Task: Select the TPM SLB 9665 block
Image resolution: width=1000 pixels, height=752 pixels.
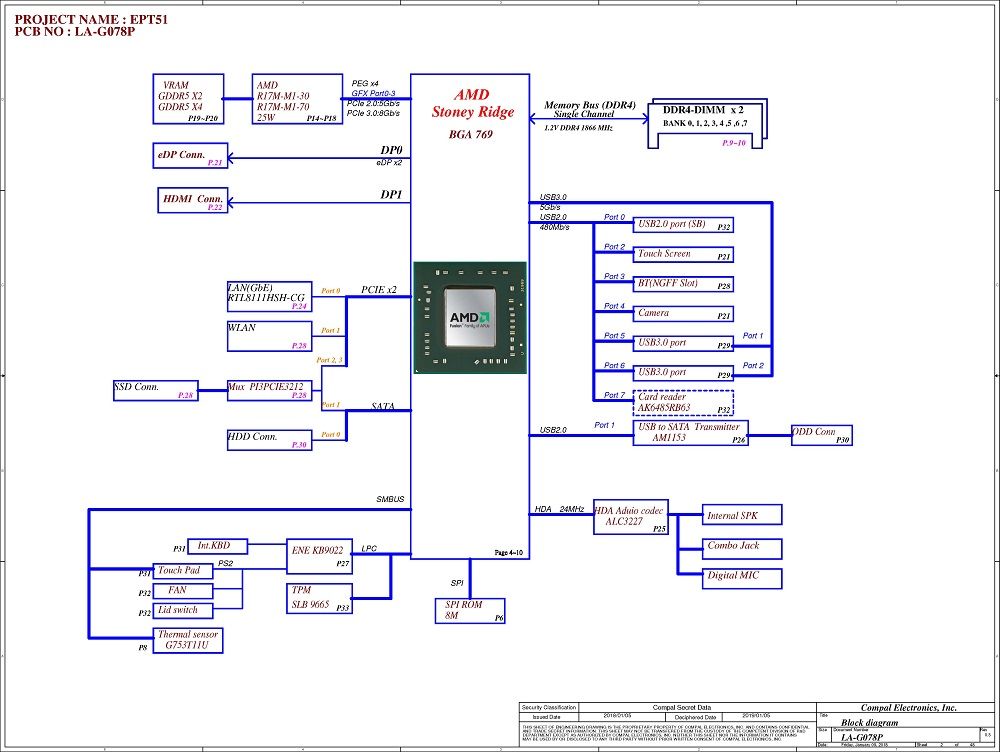Action: click(x=320, y=598)
